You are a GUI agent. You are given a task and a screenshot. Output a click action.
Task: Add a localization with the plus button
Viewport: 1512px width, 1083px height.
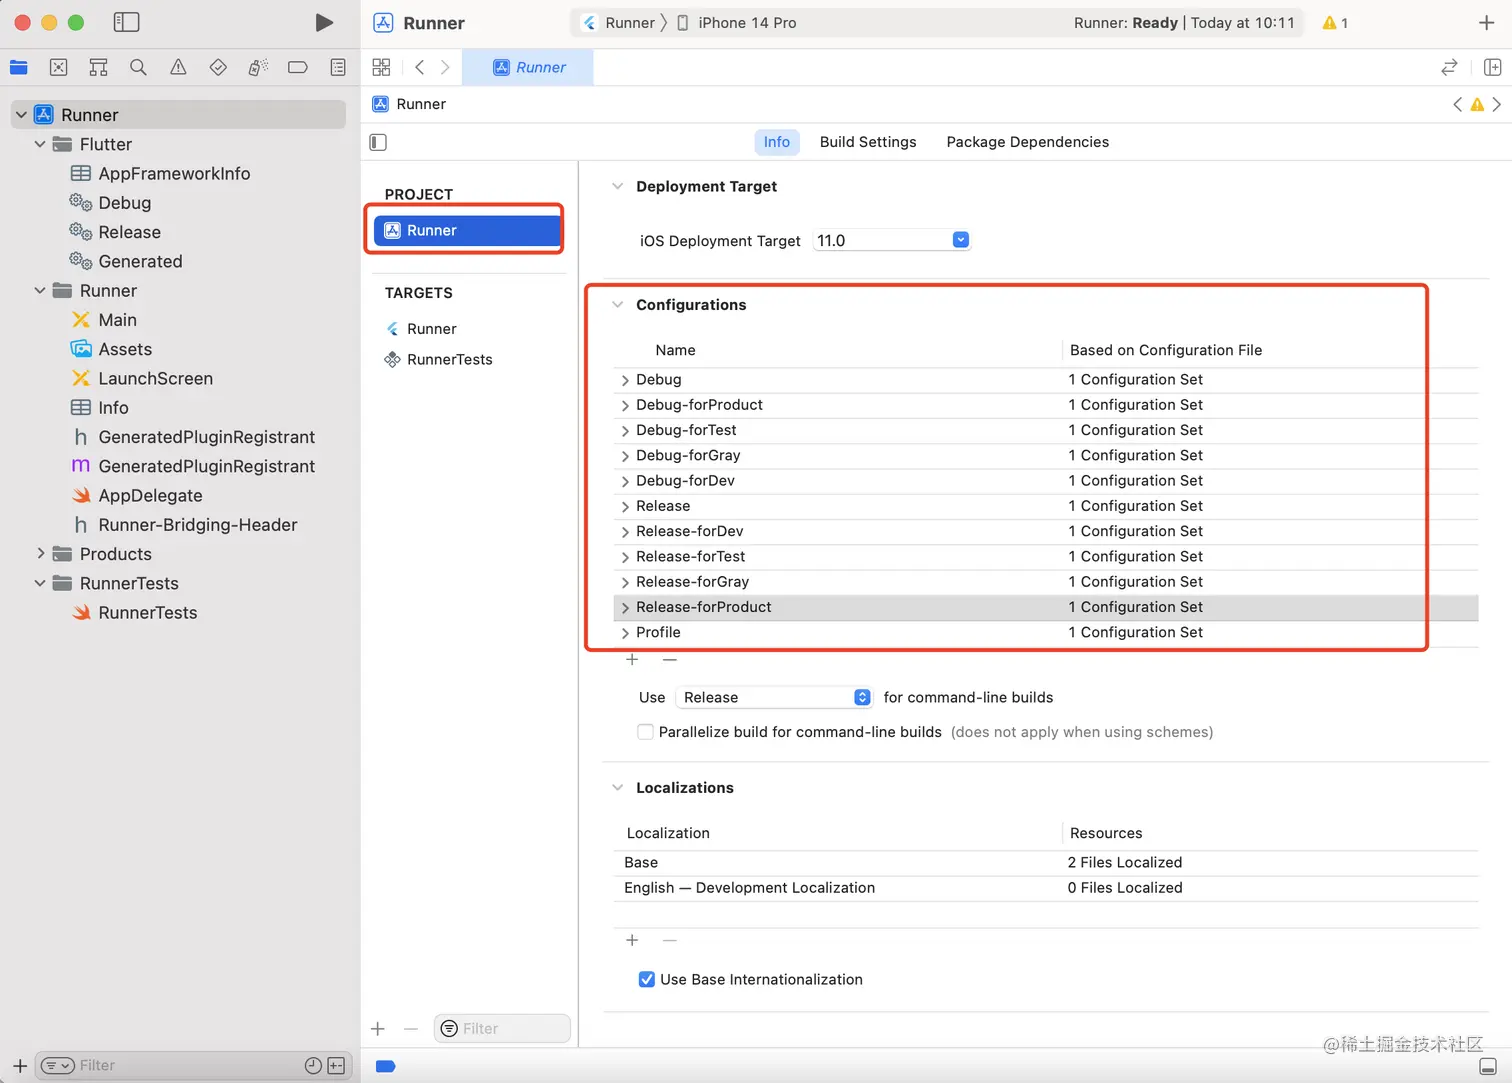click(632, 940)
